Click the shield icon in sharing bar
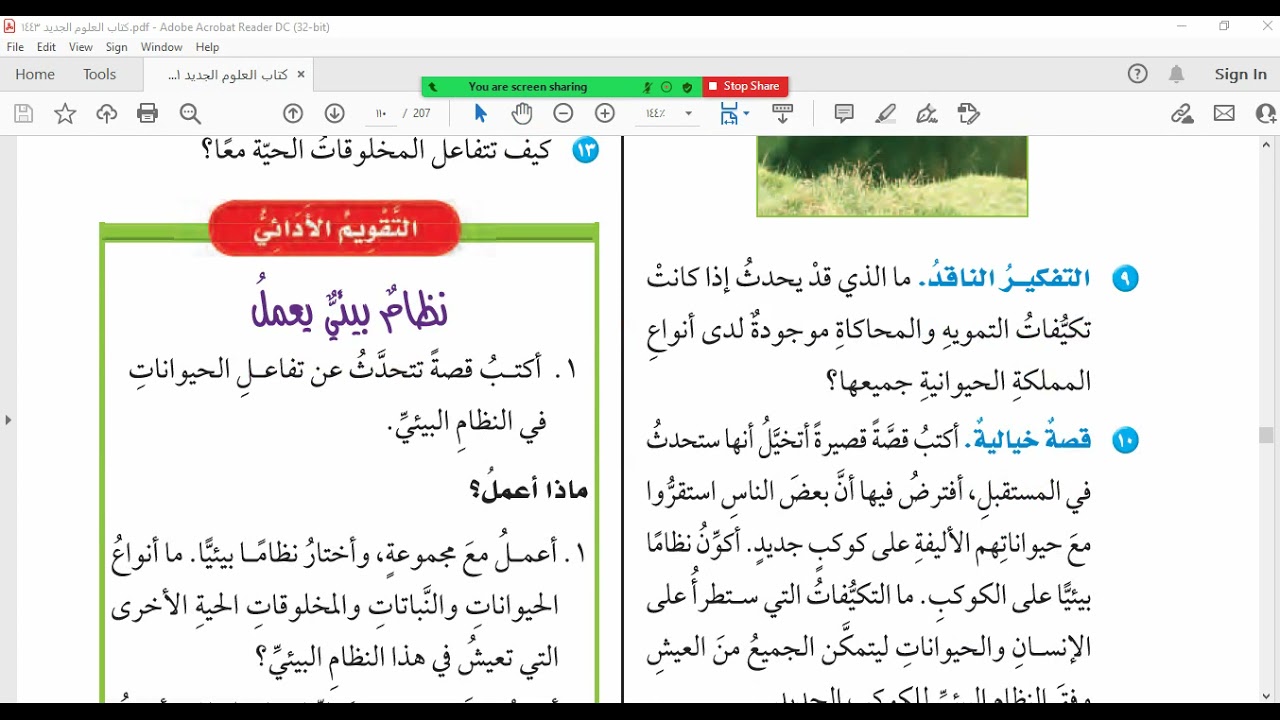This screenshot has width=1280, height=720. 687,87
